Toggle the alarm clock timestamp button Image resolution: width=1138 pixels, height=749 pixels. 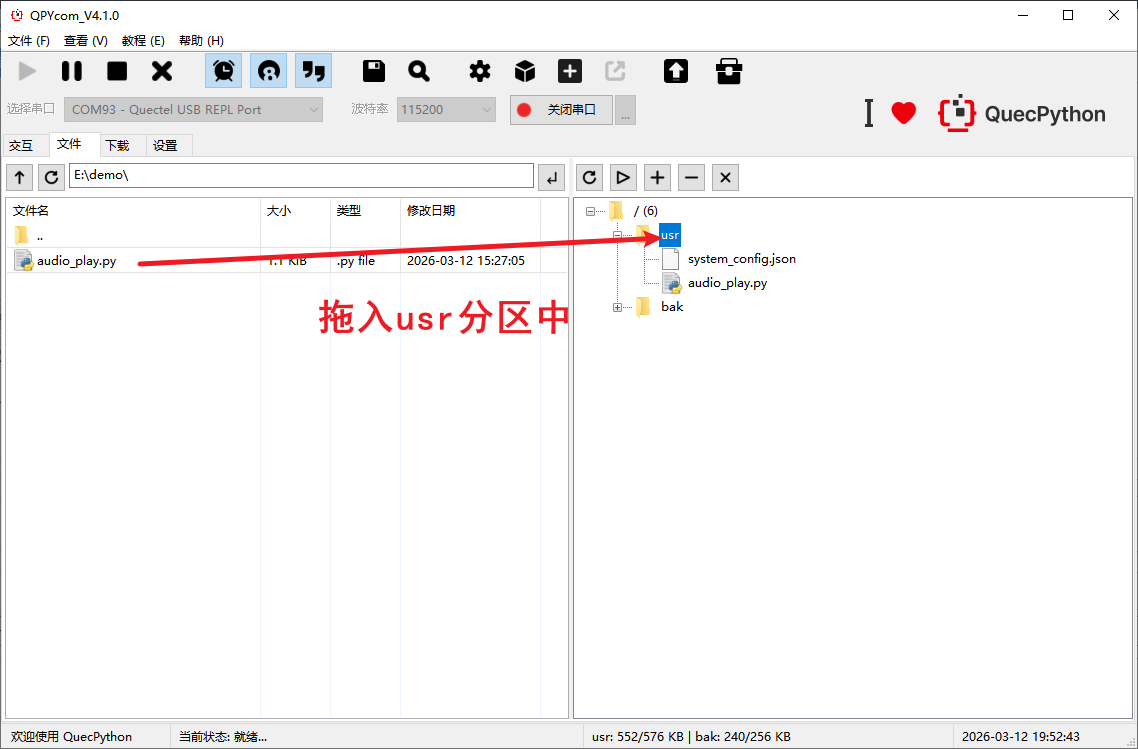coord(224,71)
